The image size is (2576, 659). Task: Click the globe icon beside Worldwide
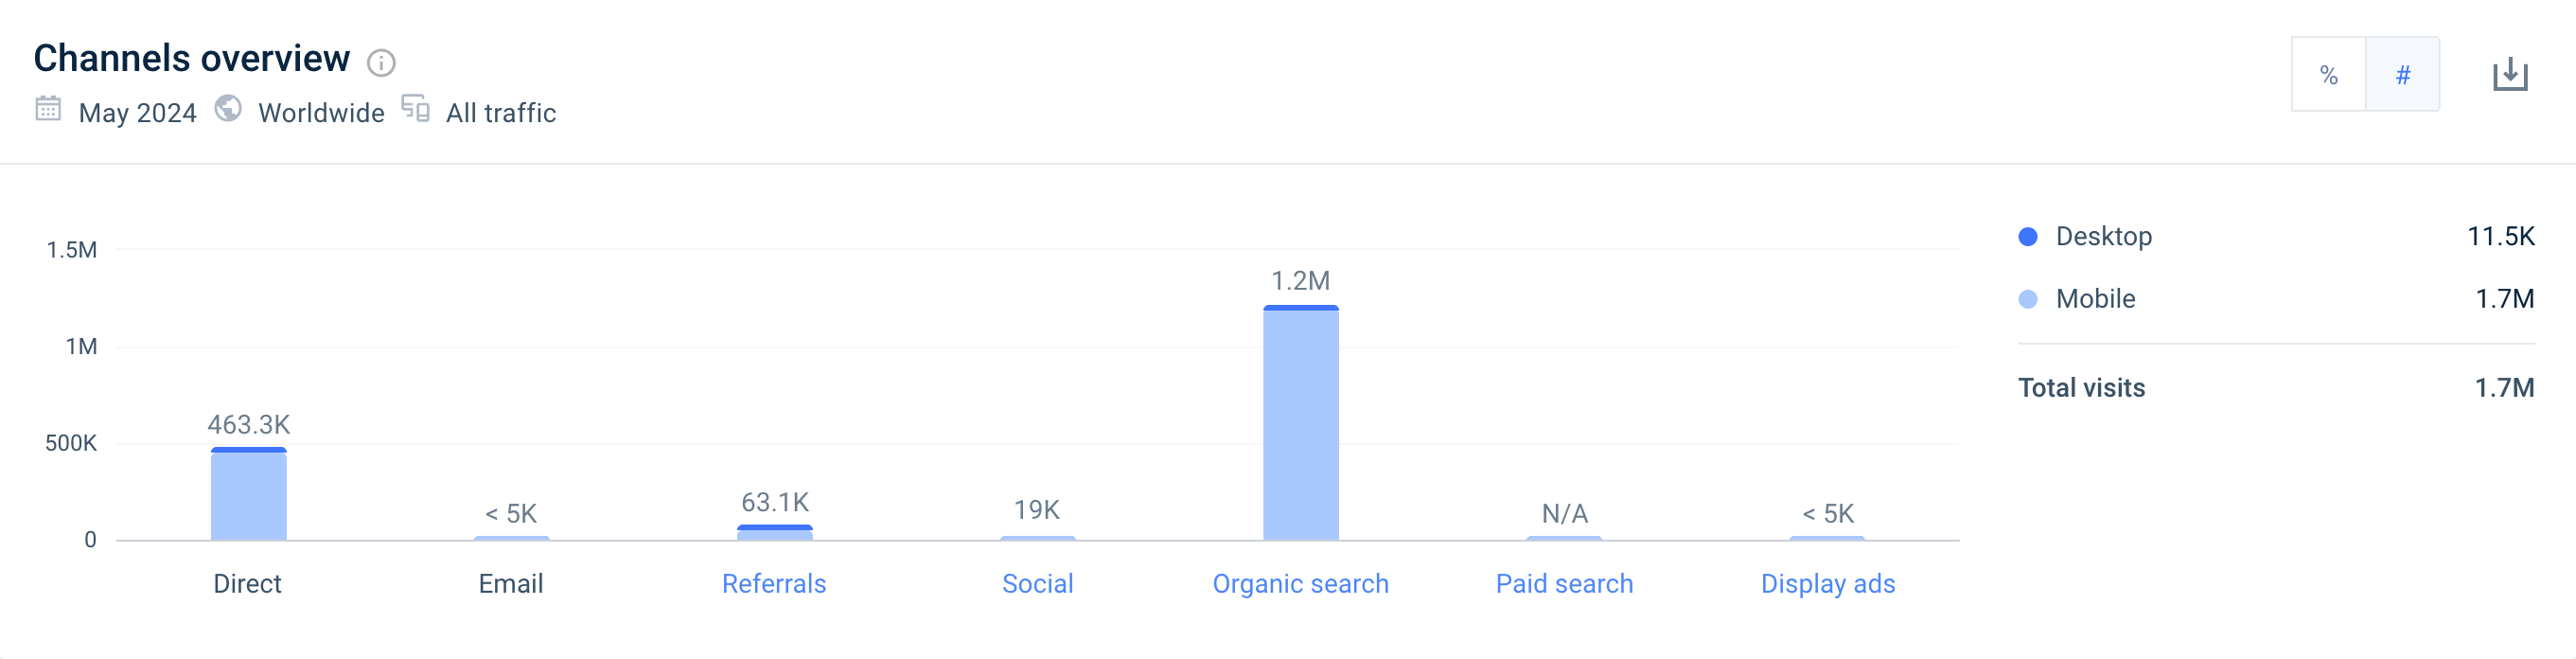[228, 109]
